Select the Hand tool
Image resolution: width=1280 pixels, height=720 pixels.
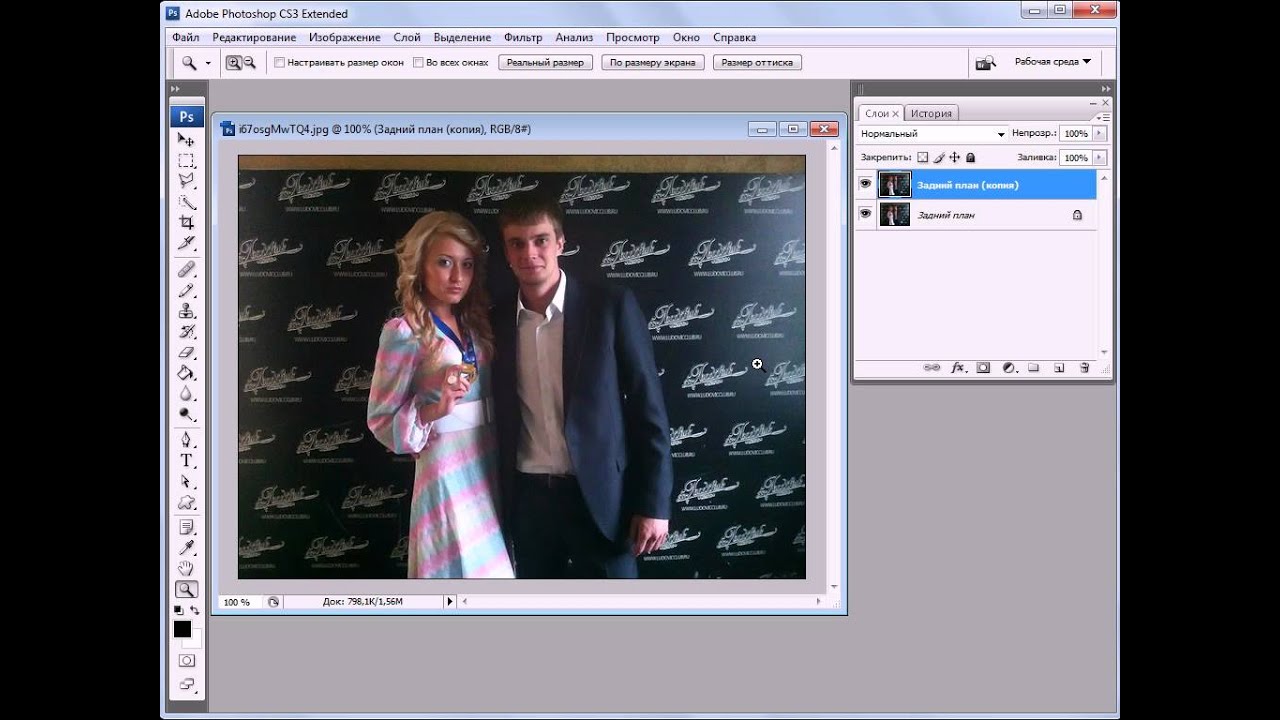(x=187, y=569)
